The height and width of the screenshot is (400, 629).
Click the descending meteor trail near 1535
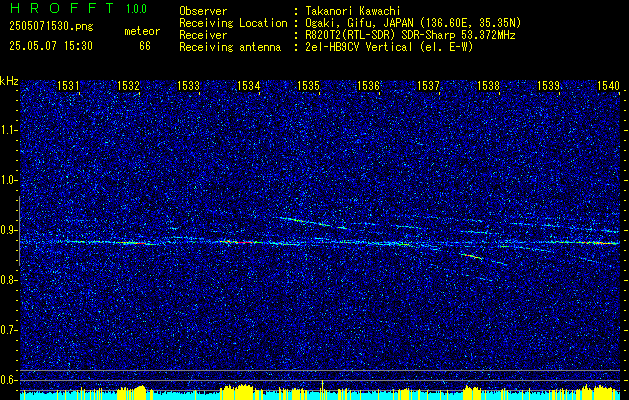[x=313, y=223]
